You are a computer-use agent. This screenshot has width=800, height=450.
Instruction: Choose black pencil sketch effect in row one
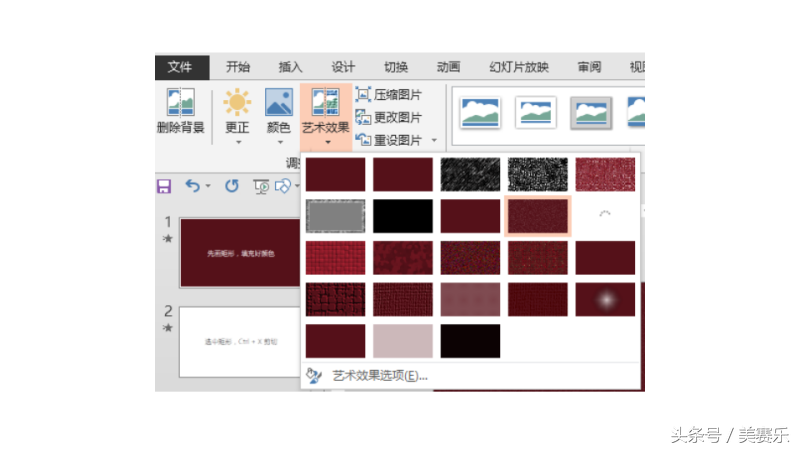coord(470,174)
